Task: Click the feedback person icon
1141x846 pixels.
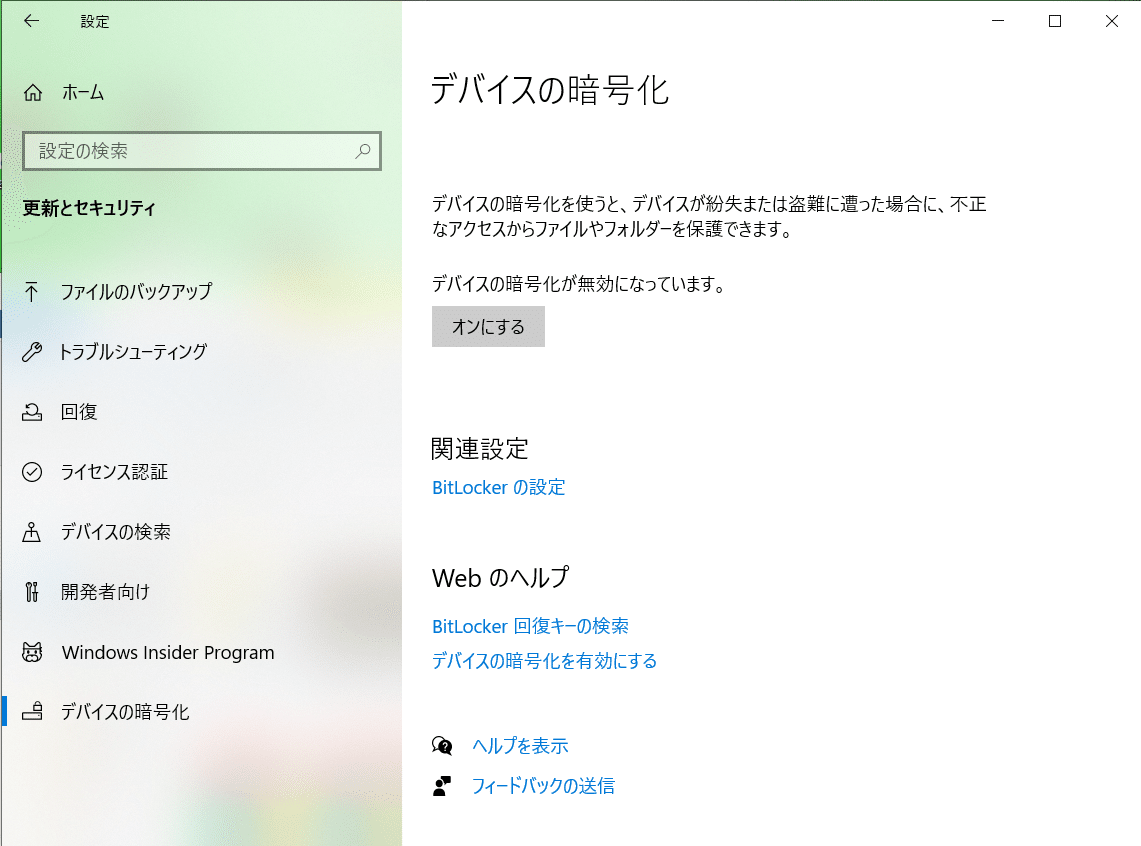Action: click(x=442, y=786)
